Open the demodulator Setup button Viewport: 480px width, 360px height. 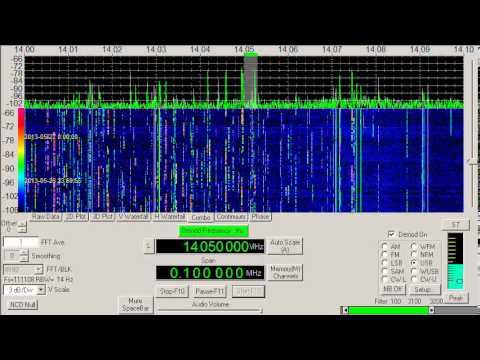tap(424, 289)
